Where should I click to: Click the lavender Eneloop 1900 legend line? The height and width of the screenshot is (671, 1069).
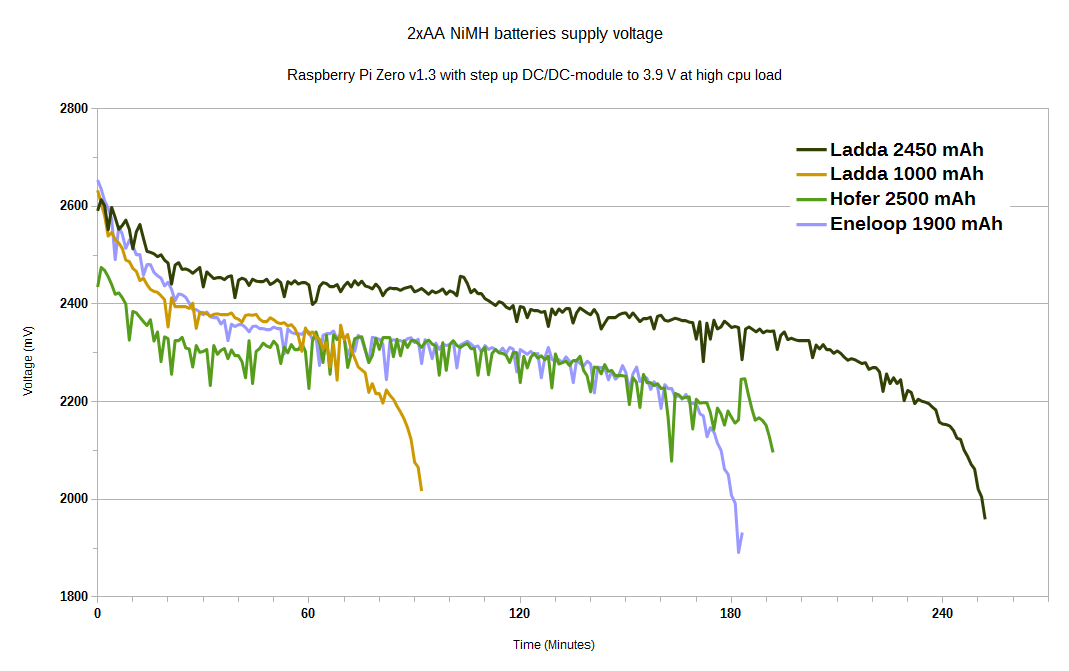811,224
